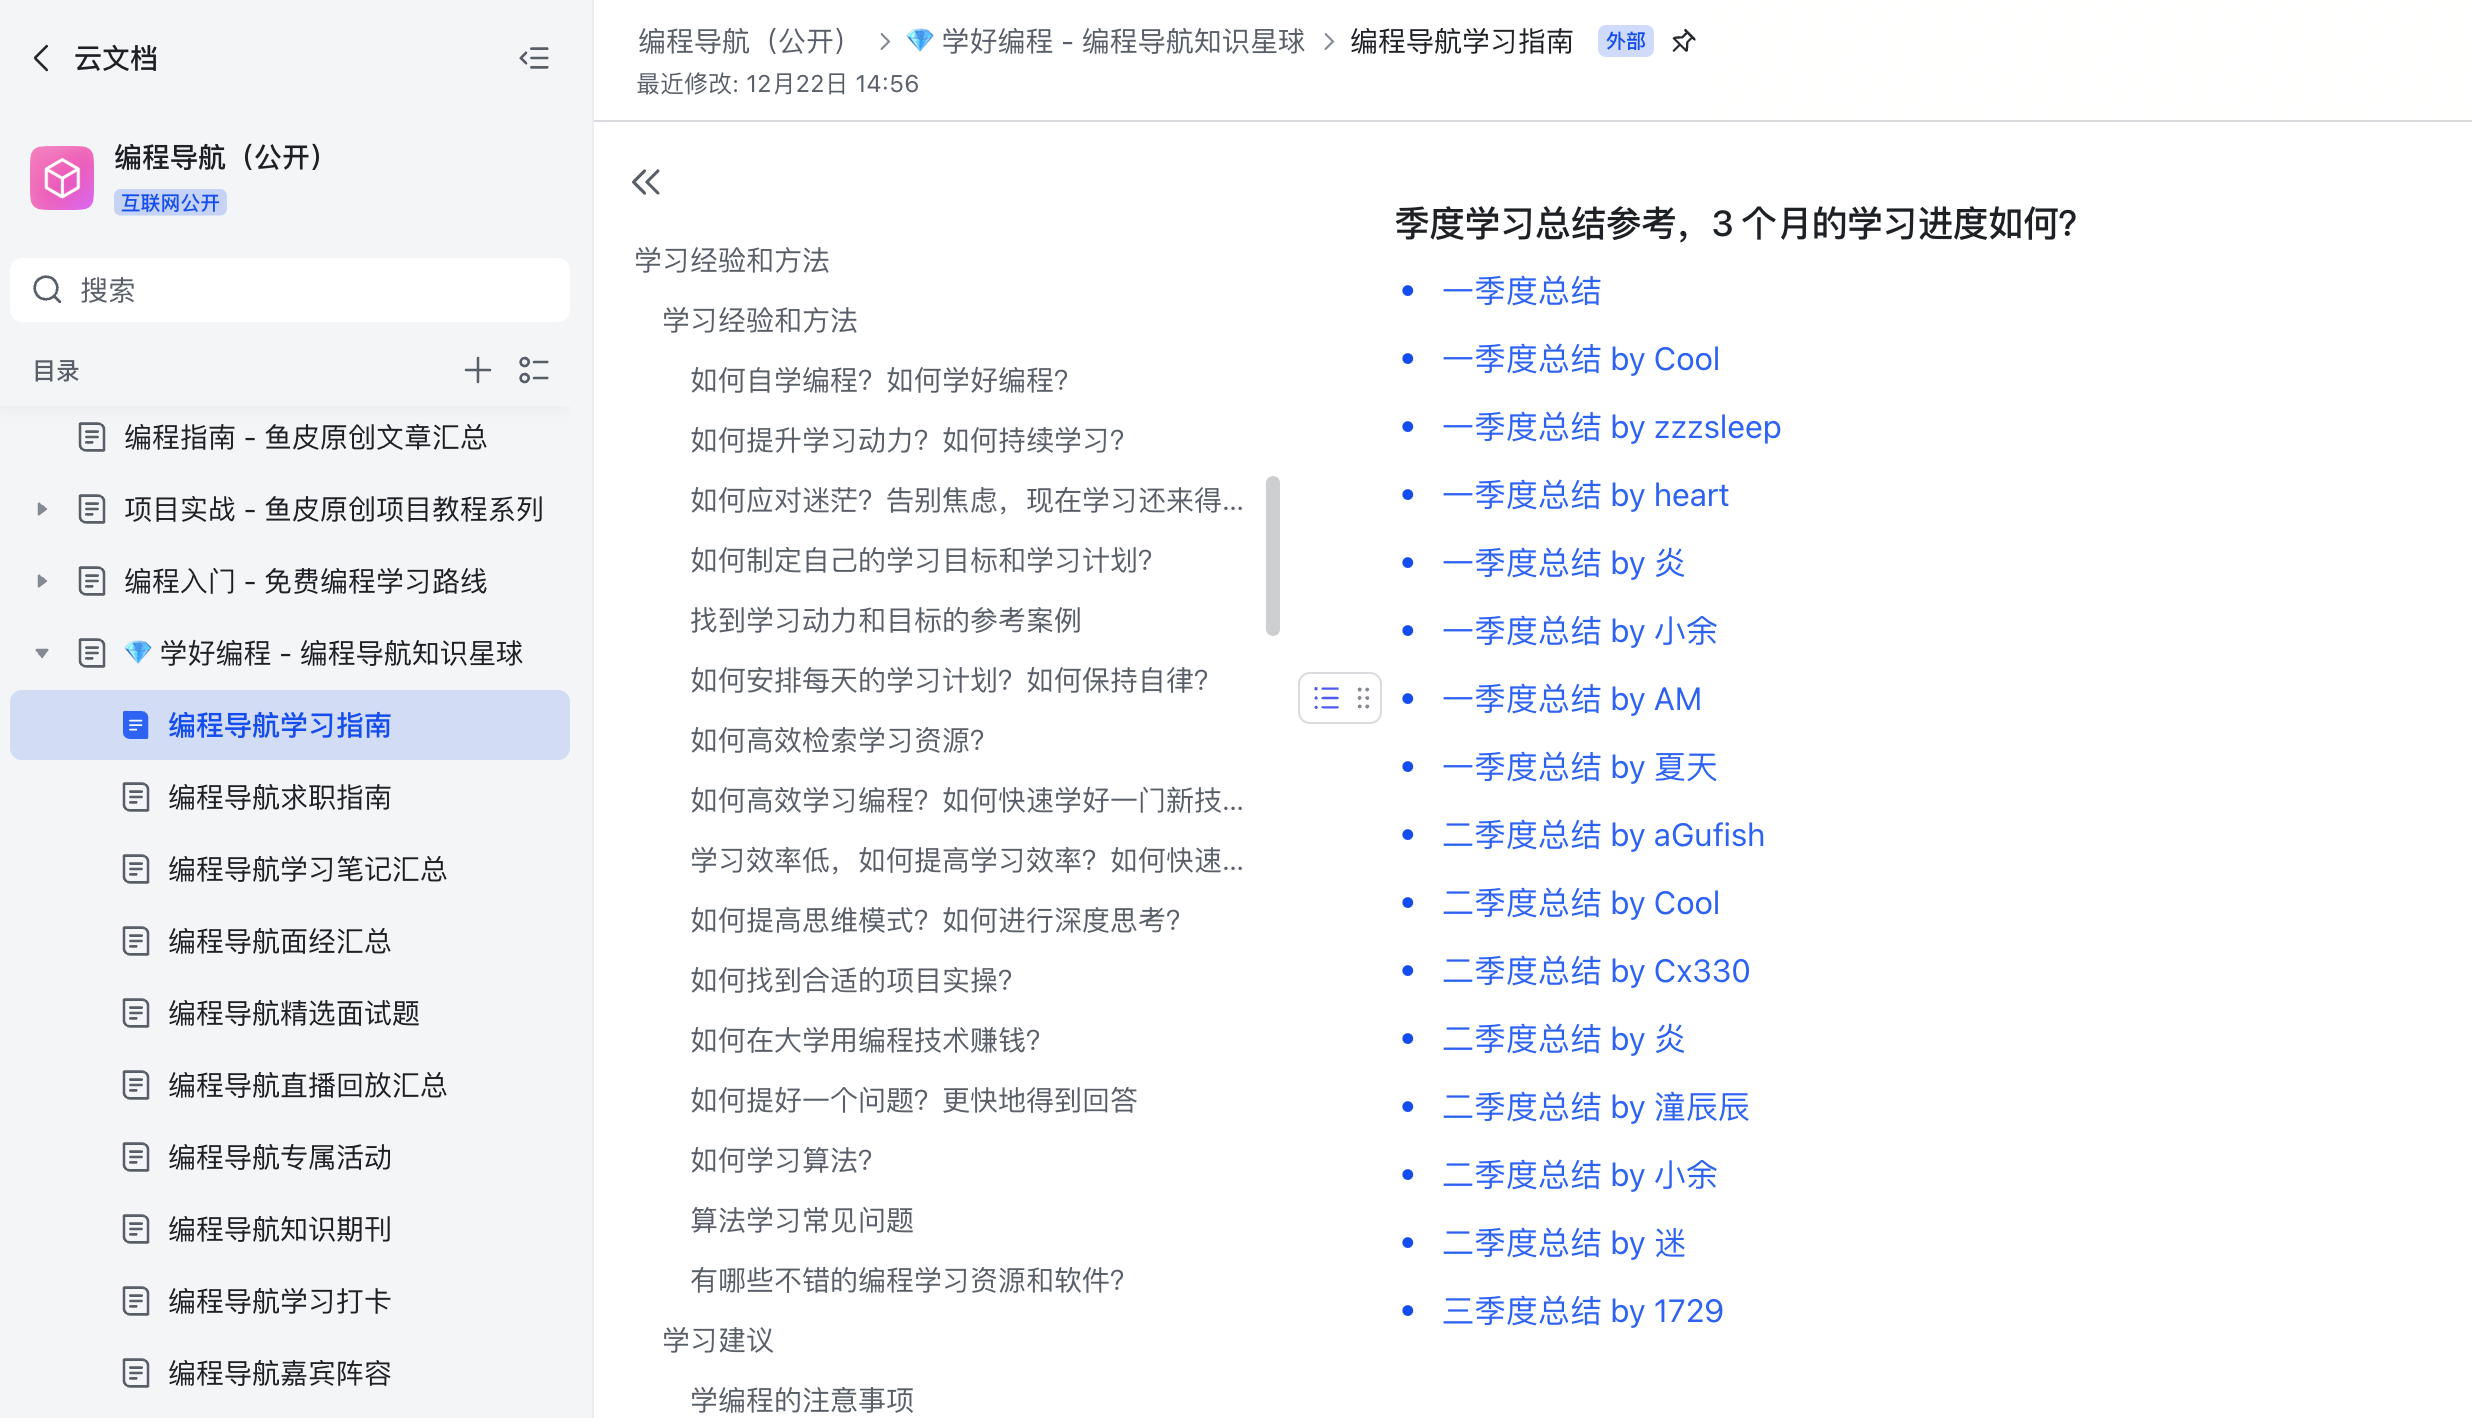Click the search magnifier icon
The height and width of the screenshot is (1418, 2472).
(x=47, y=290)
